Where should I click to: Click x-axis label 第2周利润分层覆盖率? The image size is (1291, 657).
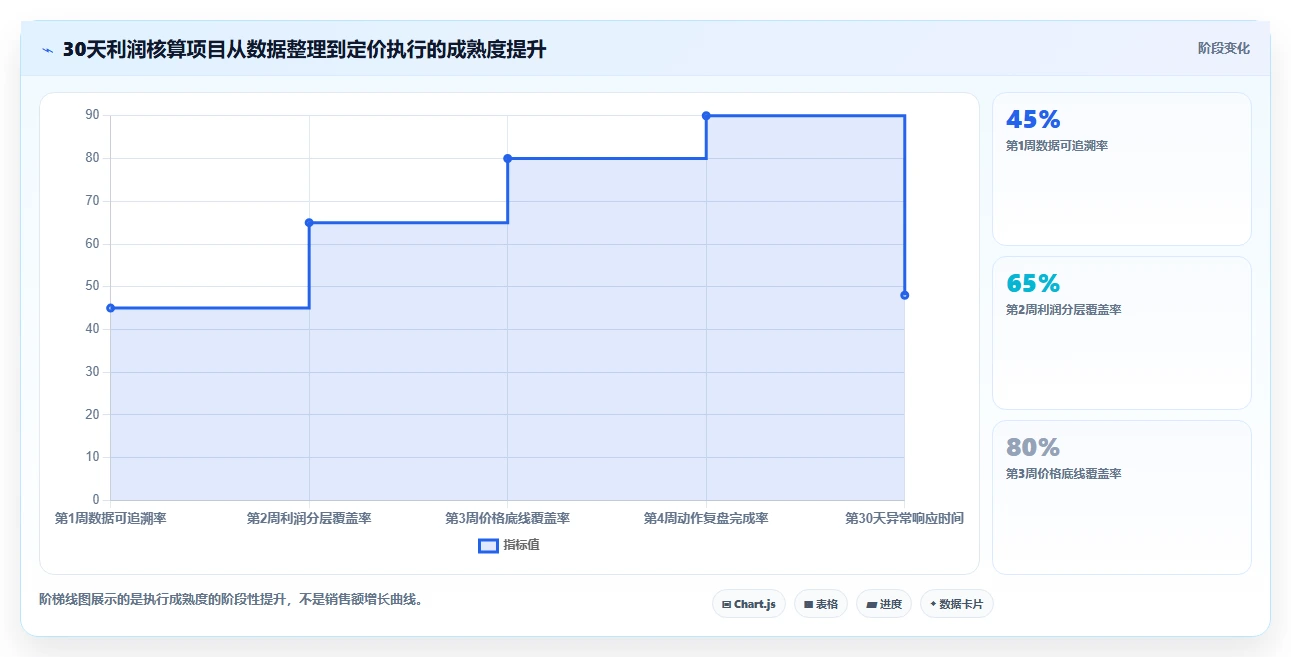pyautogui.click(x=309, y=518)
